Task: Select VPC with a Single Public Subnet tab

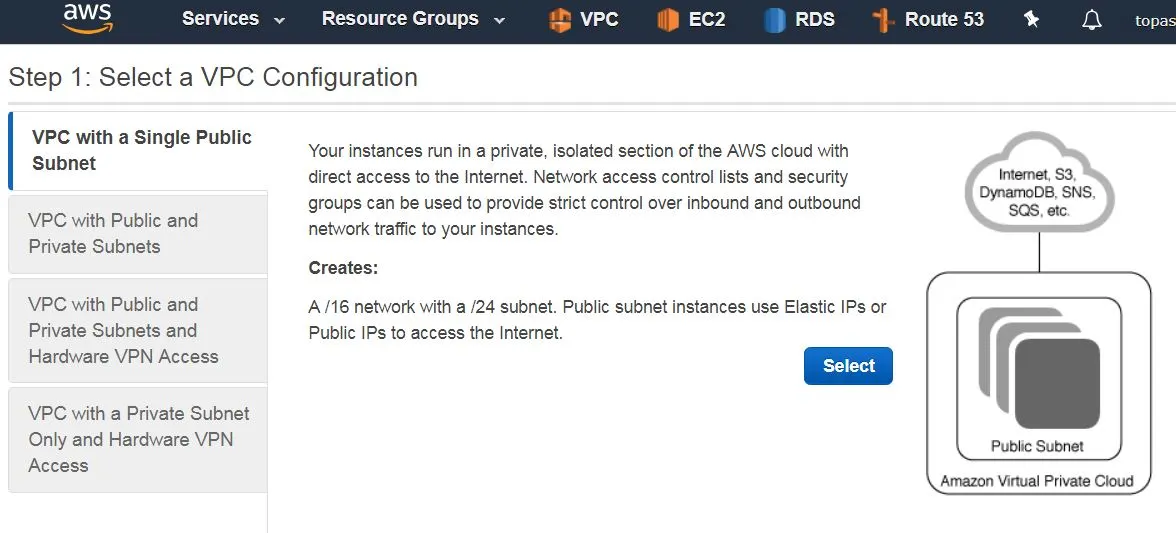Action: [x=141, y=150]
